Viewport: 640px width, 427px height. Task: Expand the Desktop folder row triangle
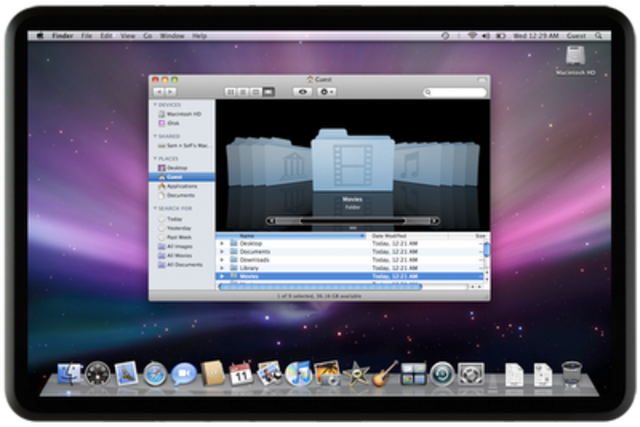pos(222,243)
